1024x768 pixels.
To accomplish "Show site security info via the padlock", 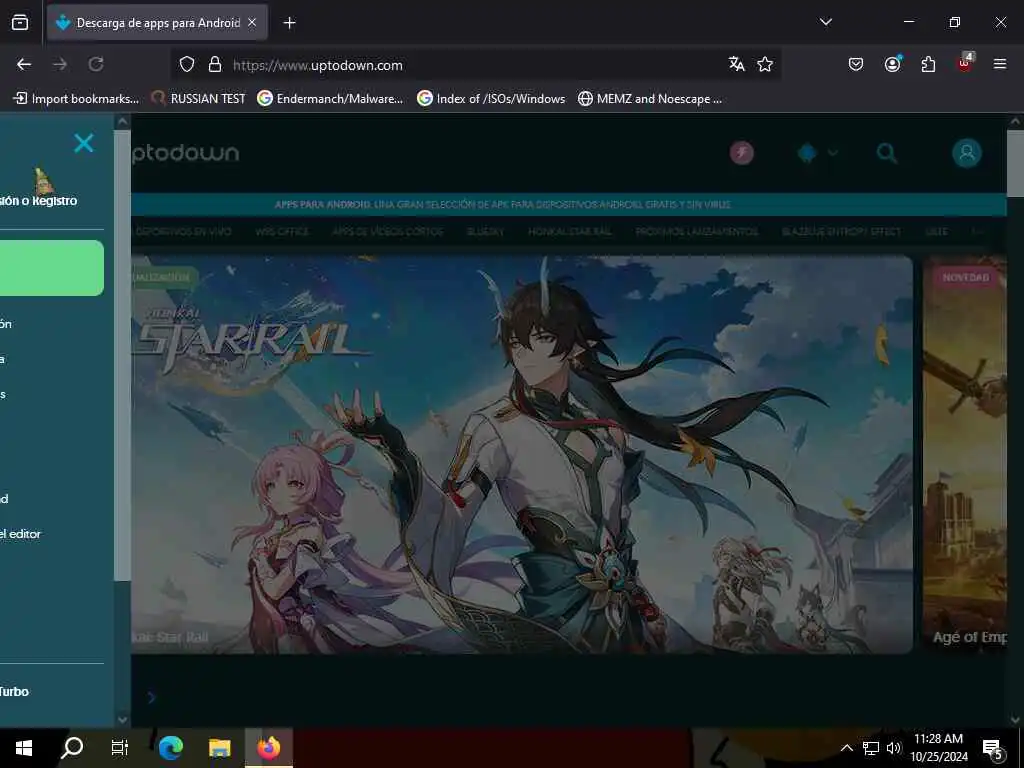I will 215,64.
